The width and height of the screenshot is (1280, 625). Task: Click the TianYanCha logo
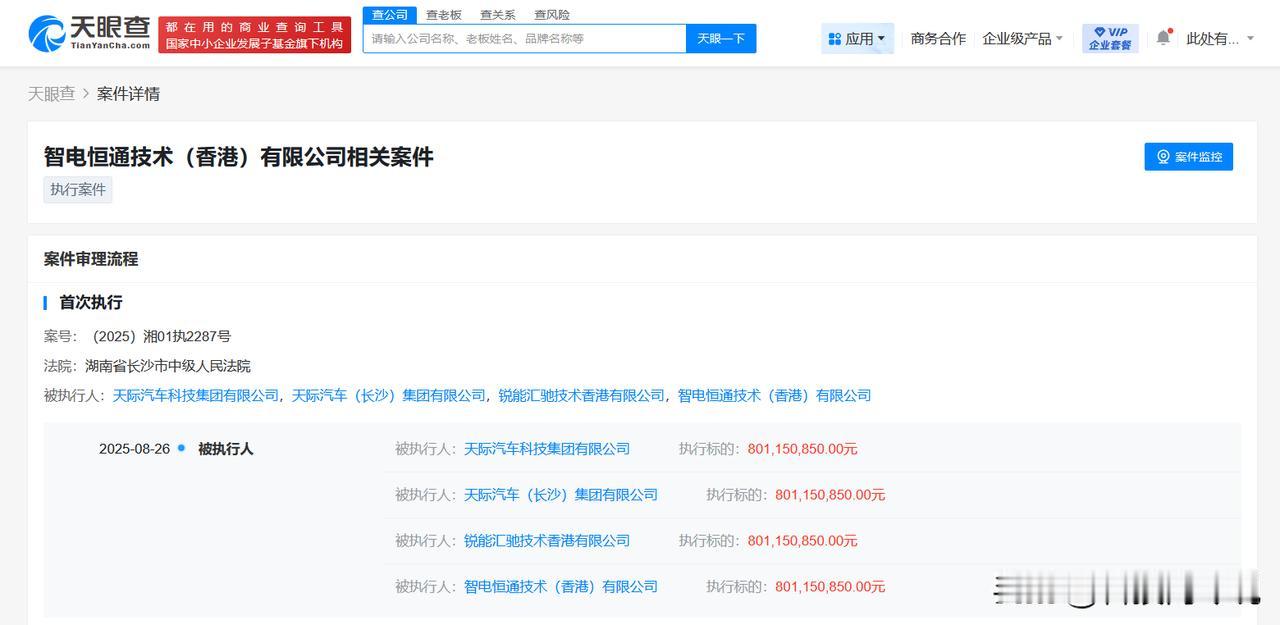click(89, 34)
